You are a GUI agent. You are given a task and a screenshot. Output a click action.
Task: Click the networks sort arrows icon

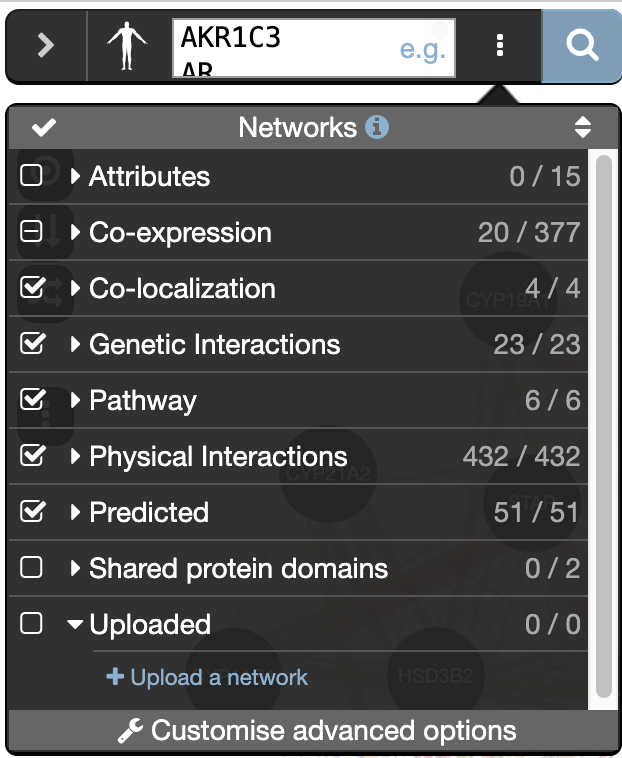tap(583, 128)
